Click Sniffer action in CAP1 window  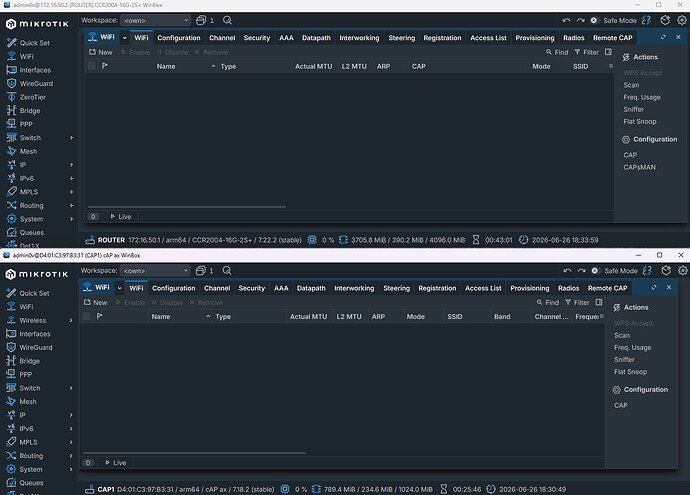tap(624, 359)
